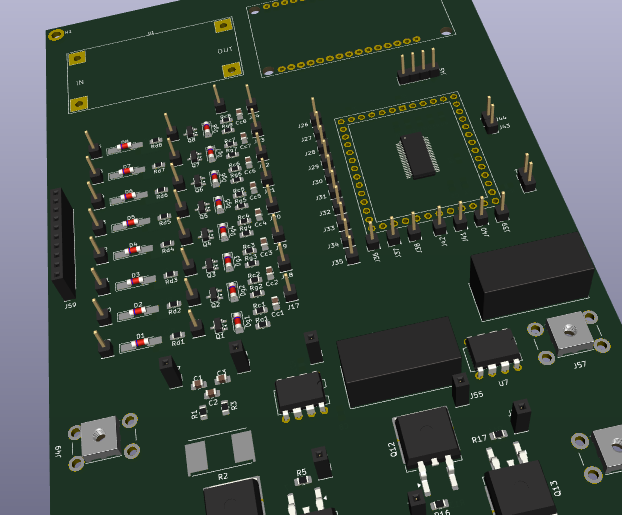Viewport: 622px width, 515px height.
Task: Click the OUT label on the module outline
Action: tap(224, 51)
